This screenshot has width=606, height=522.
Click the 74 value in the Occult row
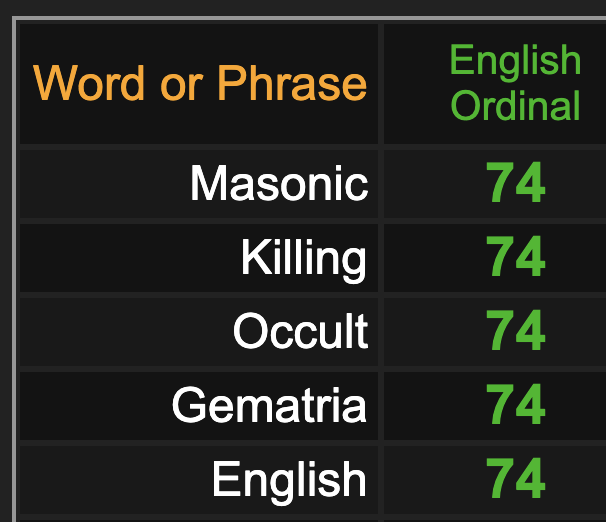[515, 330]
